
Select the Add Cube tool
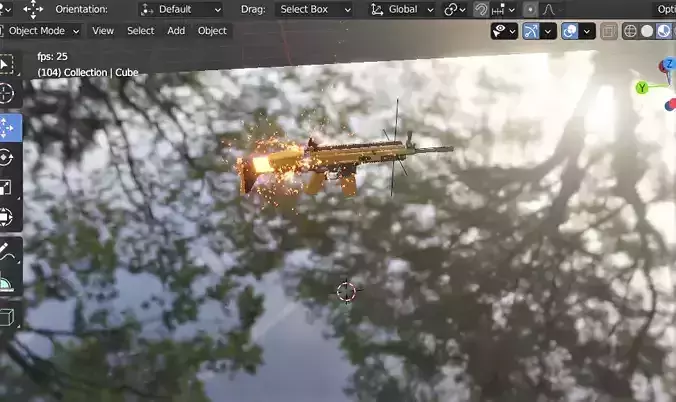7,317
